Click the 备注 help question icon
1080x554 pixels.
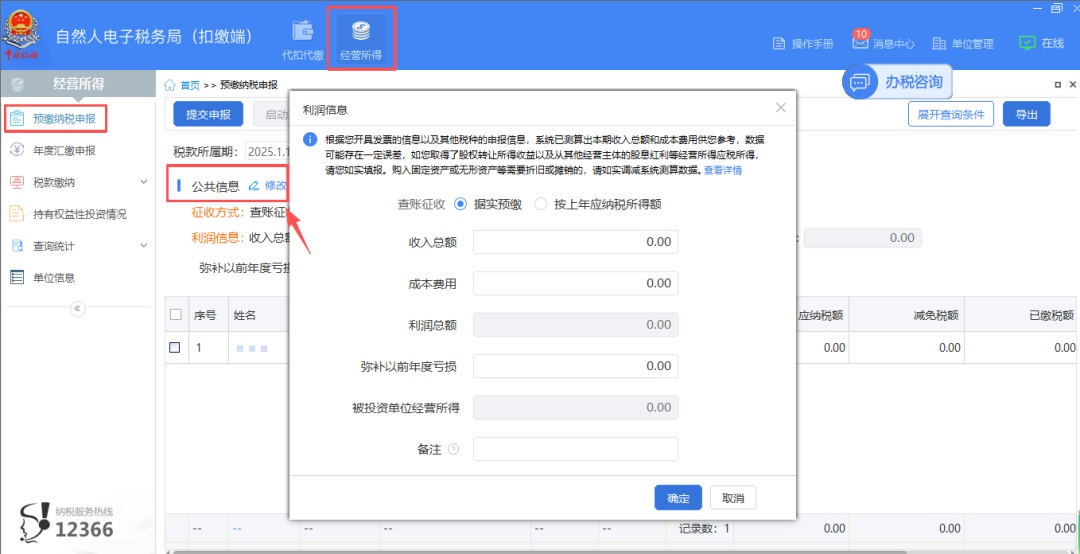coord(453,450)
